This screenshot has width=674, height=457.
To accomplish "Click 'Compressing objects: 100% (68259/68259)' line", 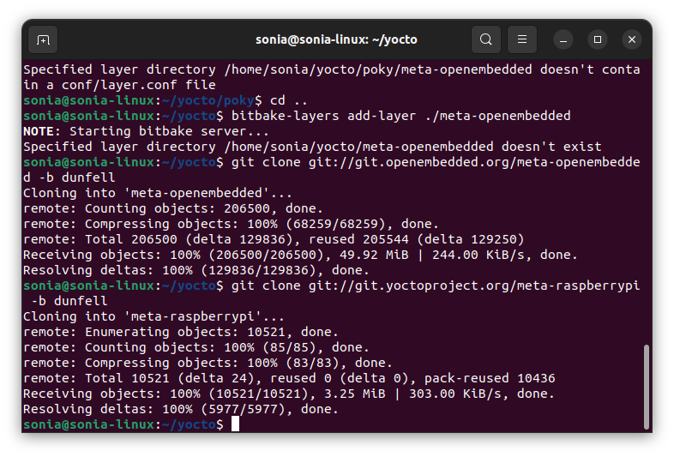I will (231, 224).
